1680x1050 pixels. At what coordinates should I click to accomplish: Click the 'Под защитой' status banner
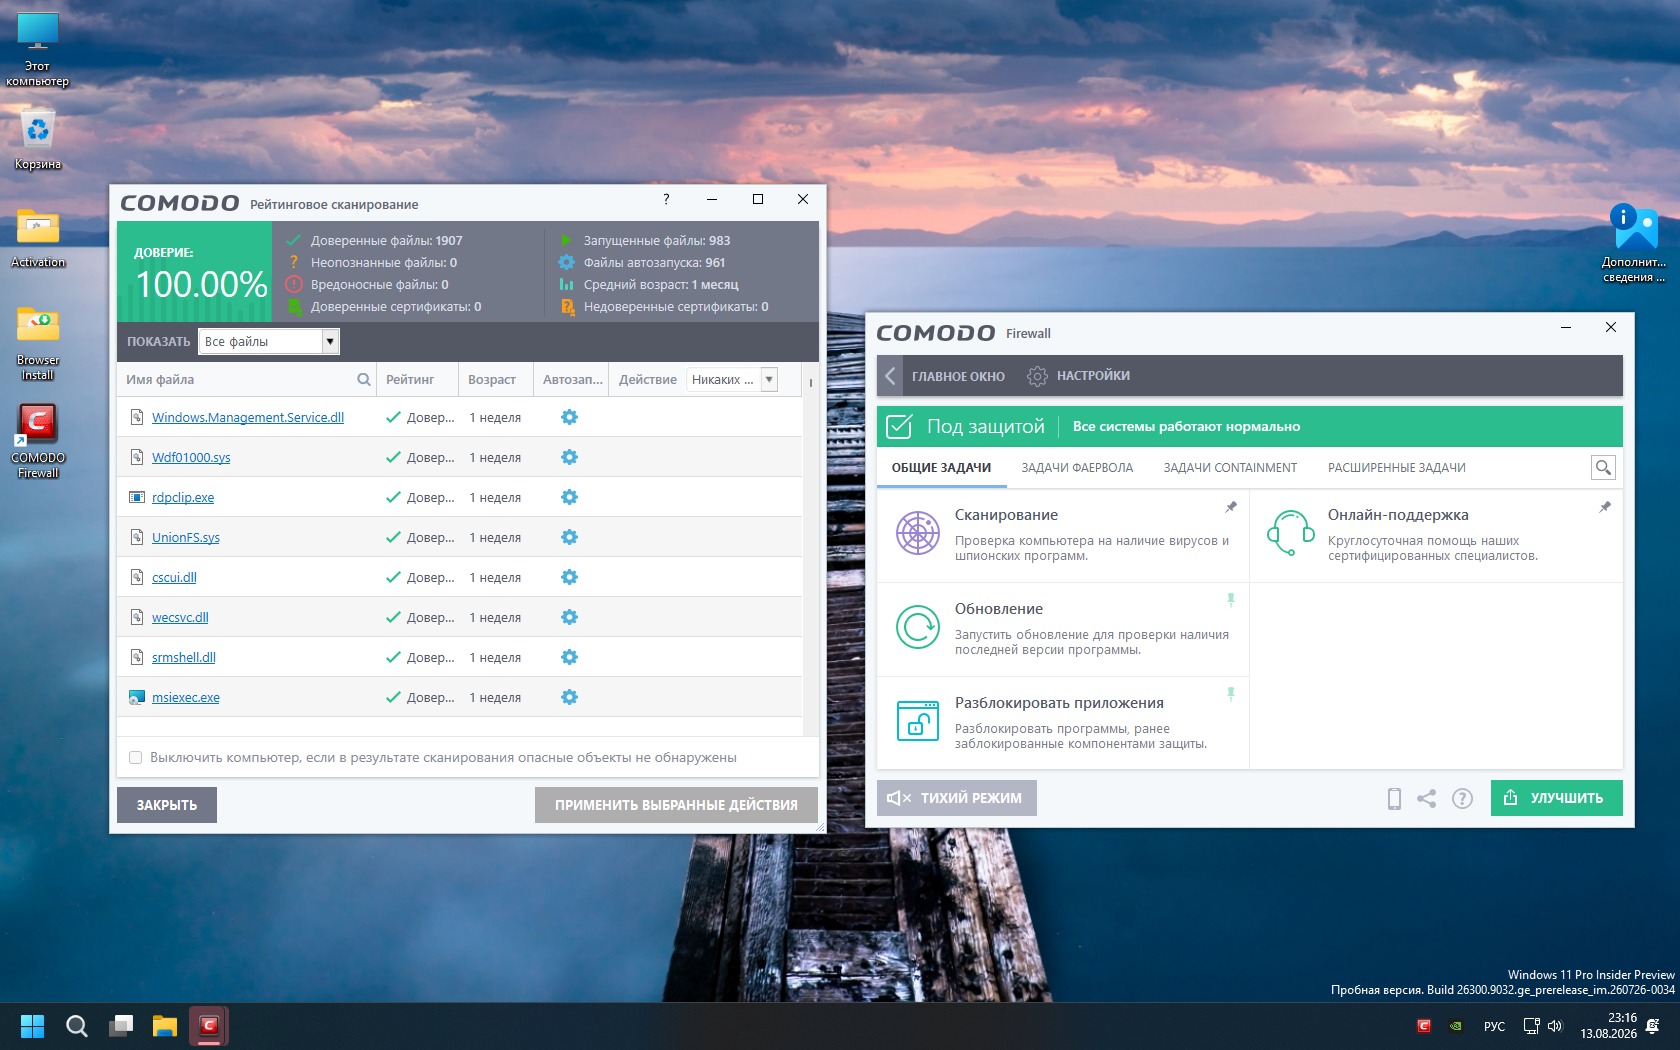tap(1250, 426)
